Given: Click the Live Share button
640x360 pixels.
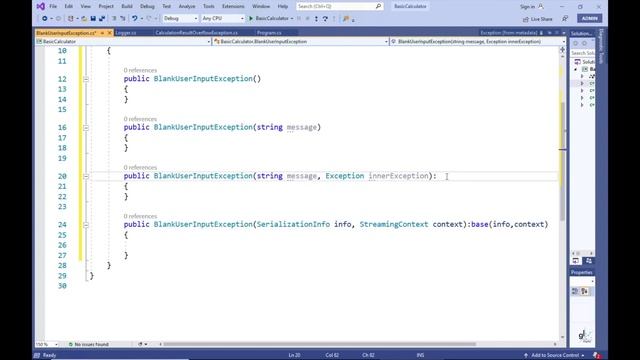Looking at the screenshot, I should point(538,19).
